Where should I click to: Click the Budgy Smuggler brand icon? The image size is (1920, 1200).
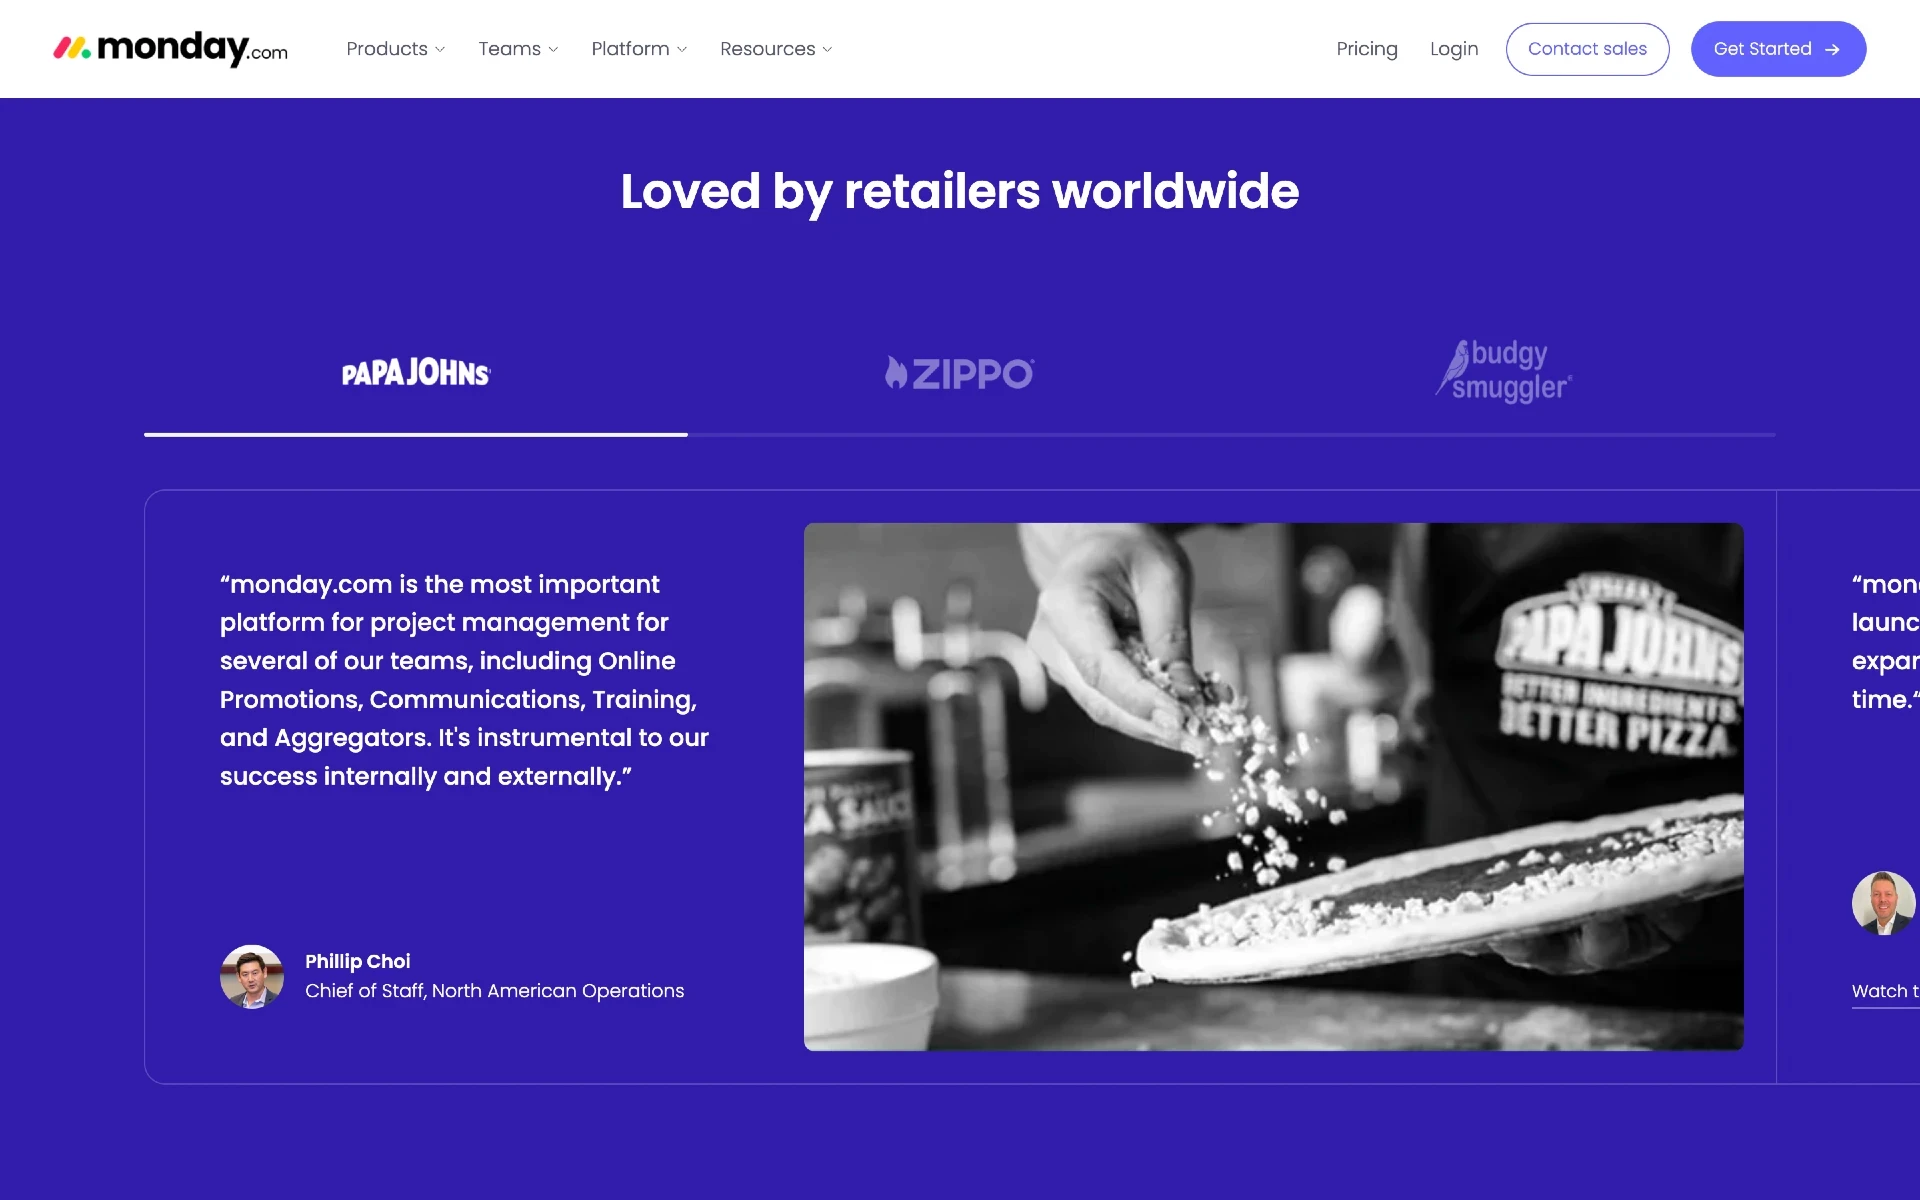point(1504,372)
